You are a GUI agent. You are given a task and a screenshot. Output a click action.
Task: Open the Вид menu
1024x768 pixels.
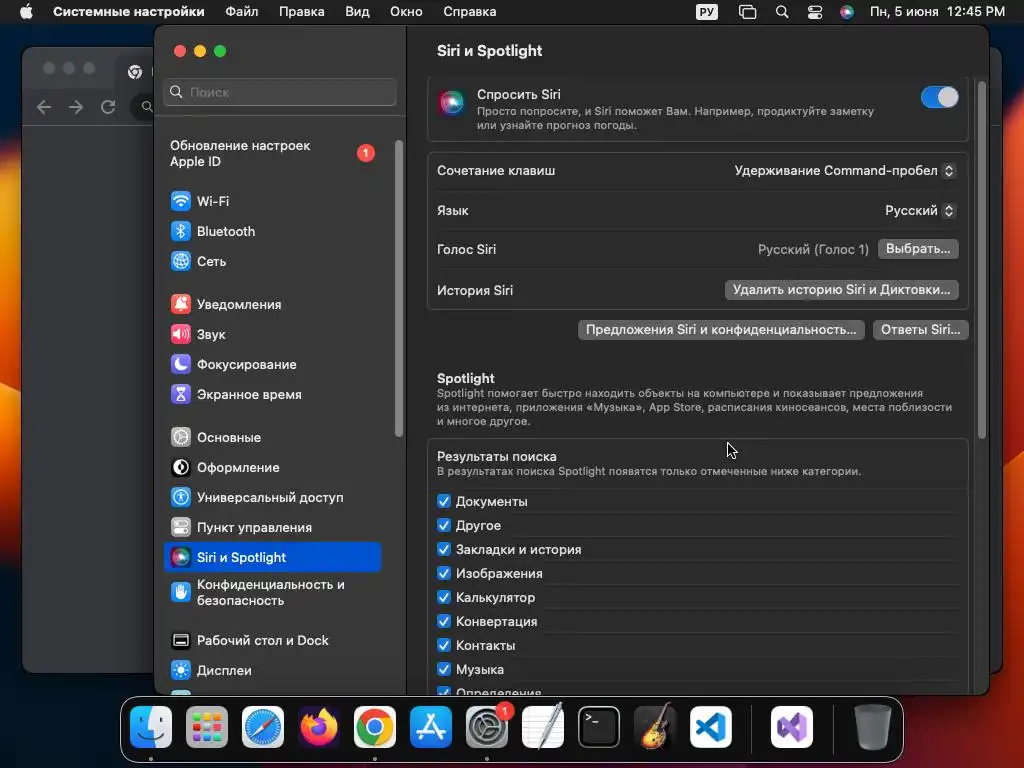(357, 12)
